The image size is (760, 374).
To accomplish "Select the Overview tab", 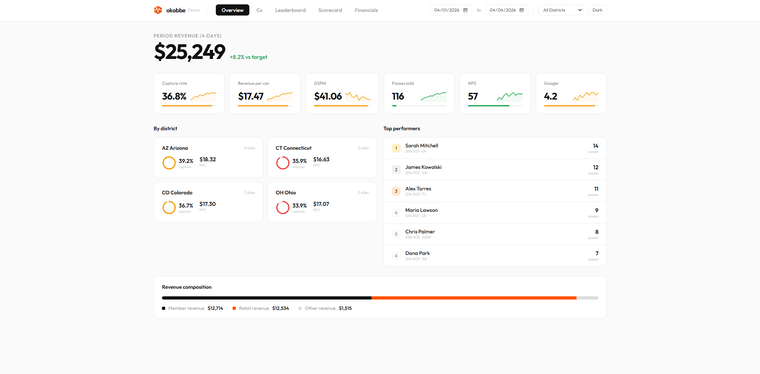I will [233, 10].
